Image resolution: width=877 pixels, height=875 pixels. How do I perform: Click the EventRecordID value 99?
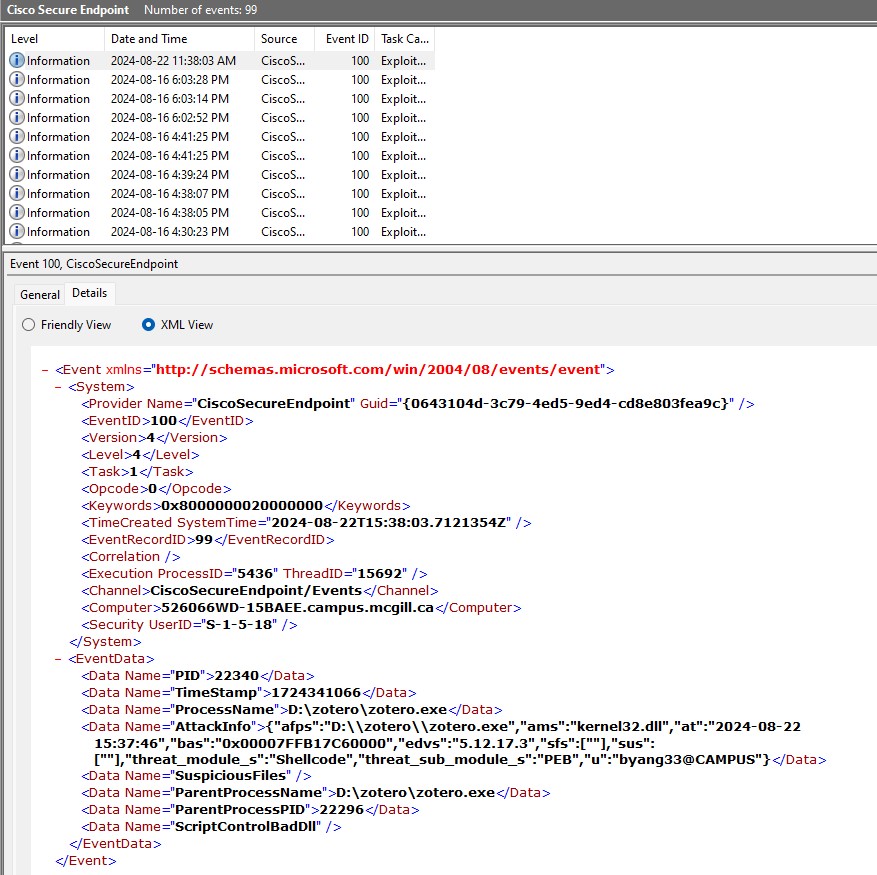(204, 540)
